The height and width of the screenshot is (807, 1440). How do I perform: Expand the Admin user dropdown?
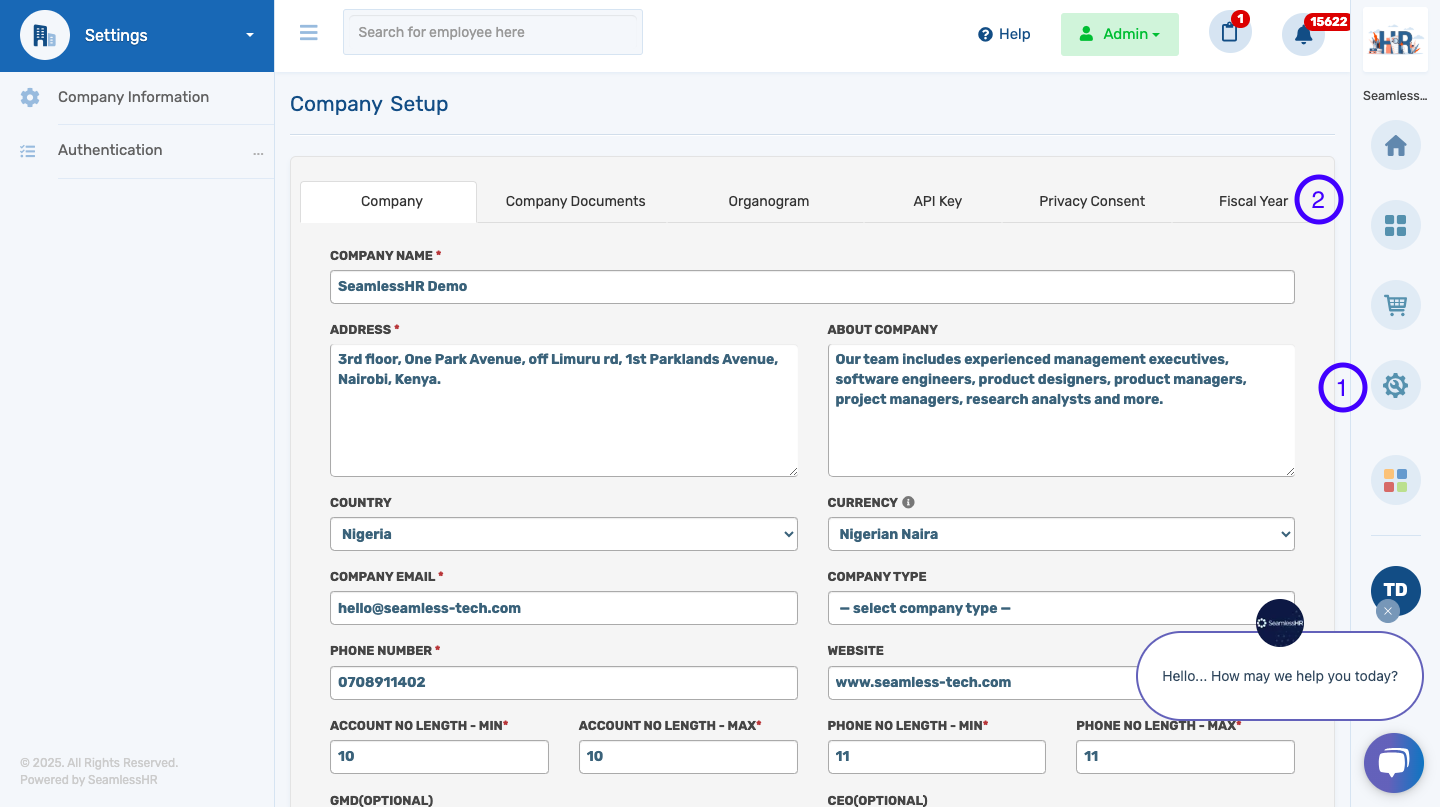(1119, 34)
